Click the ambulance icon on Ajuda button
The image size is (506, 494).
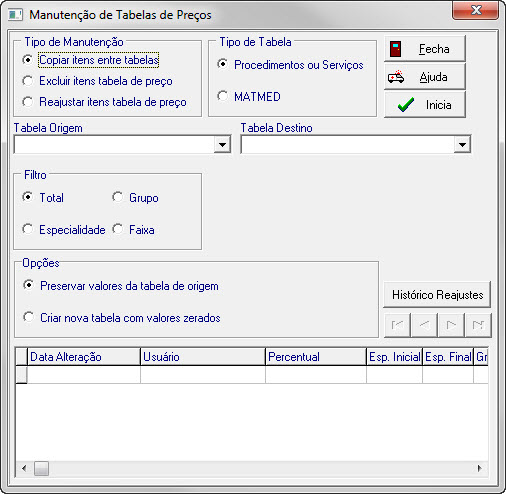coord(396,77)
